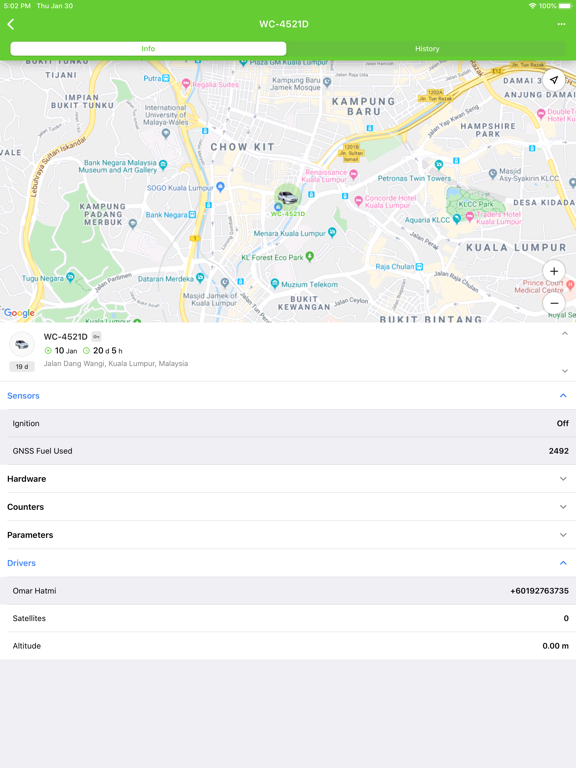This screenshot has height=768, width=576.
Task: Tap the Petronas Twin Towers map pin
Action: point(439,164)
